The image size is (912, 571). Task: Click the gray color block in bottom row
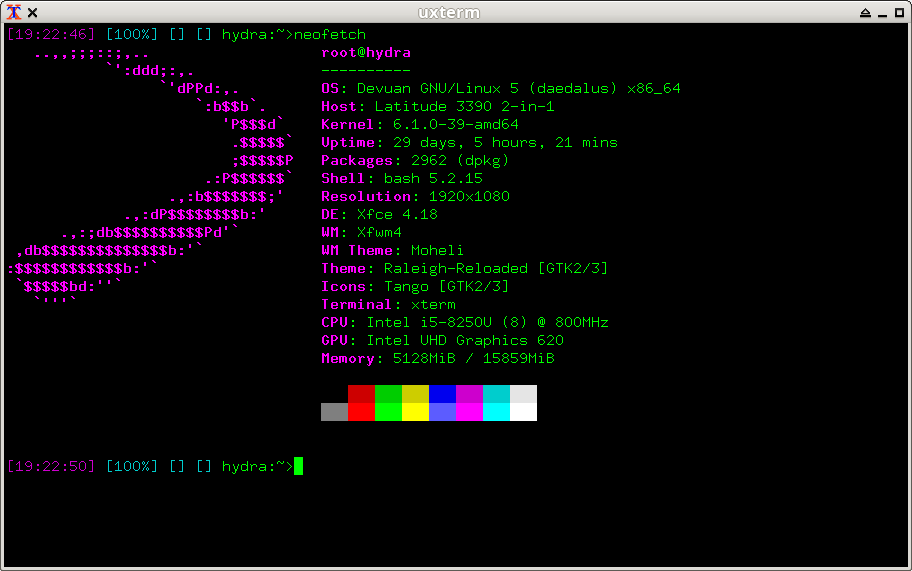click(x=334, y=412)
